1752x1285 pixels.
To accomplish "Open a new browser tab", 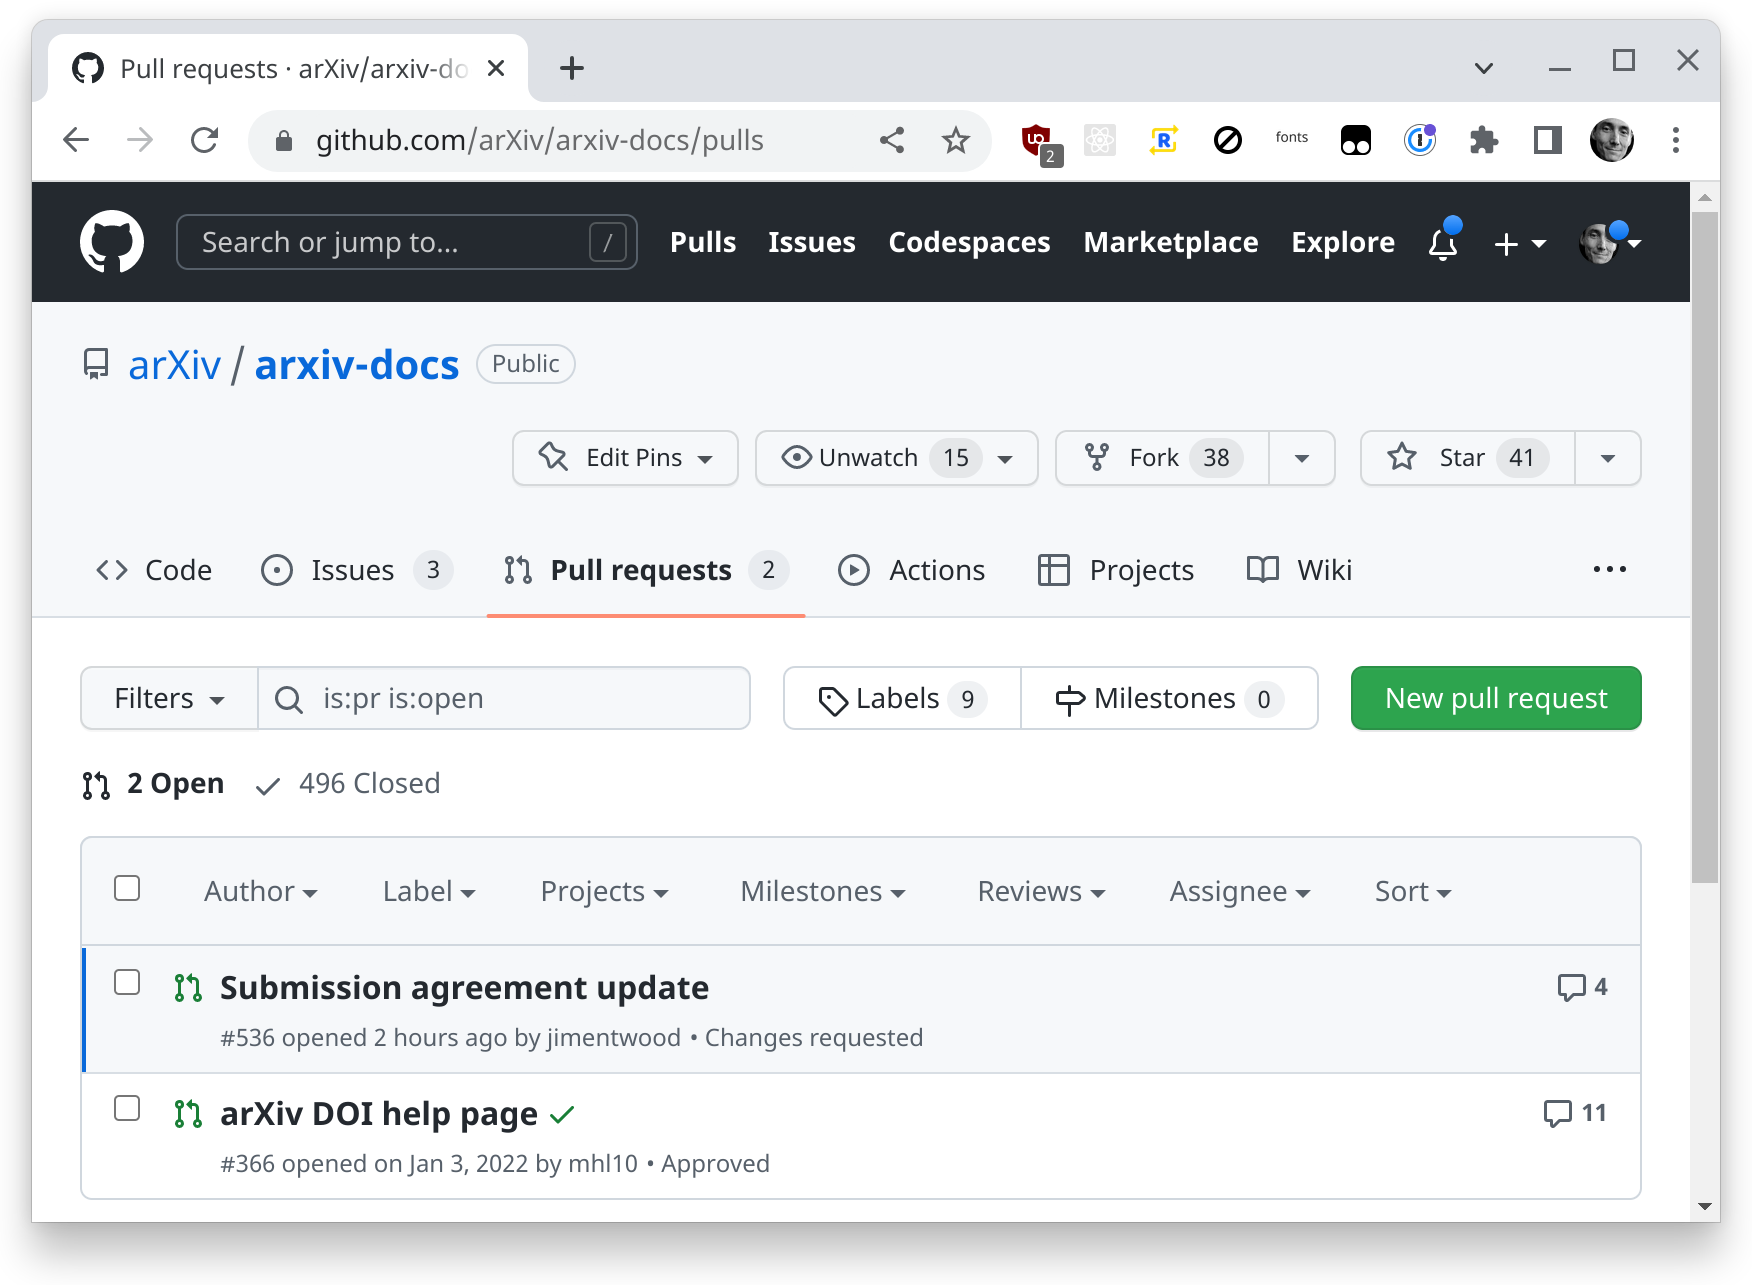I will tap(572, 68).
